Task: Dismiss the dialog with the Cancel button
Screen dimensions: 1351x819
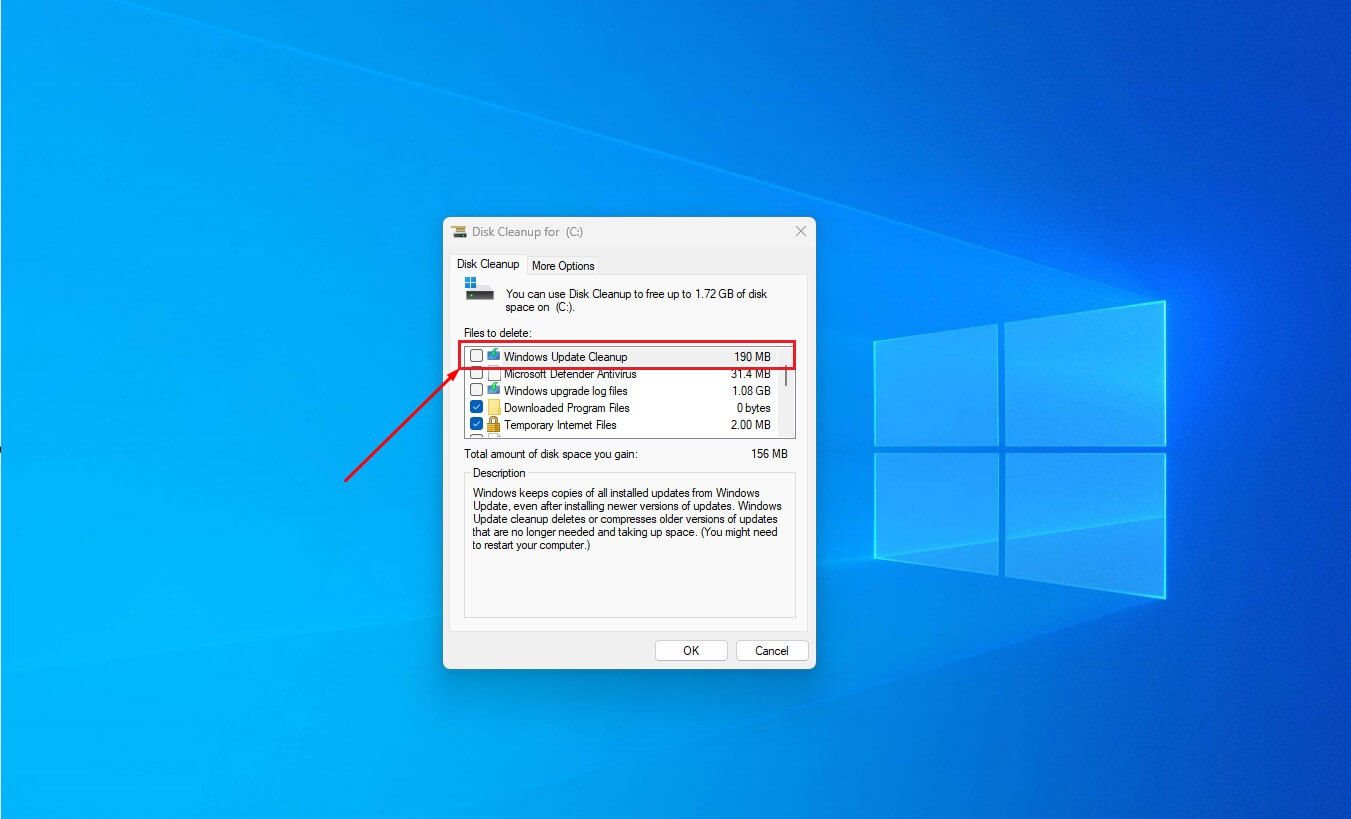Action: (772, 650)
